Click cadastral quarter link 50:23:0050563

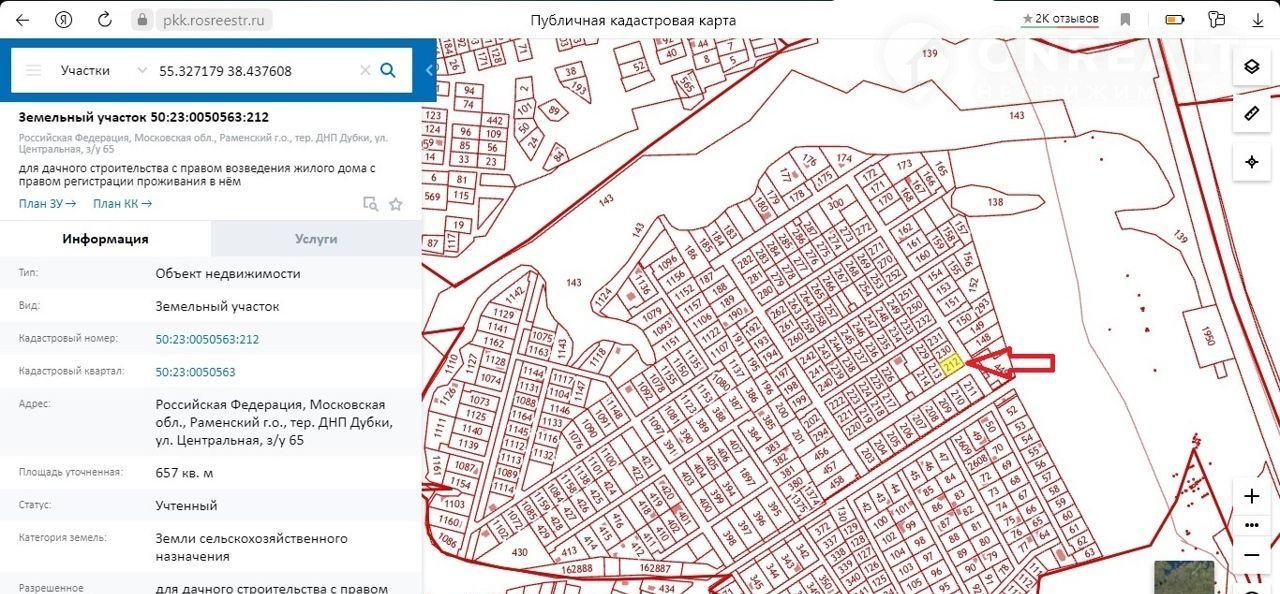point(195,372)
